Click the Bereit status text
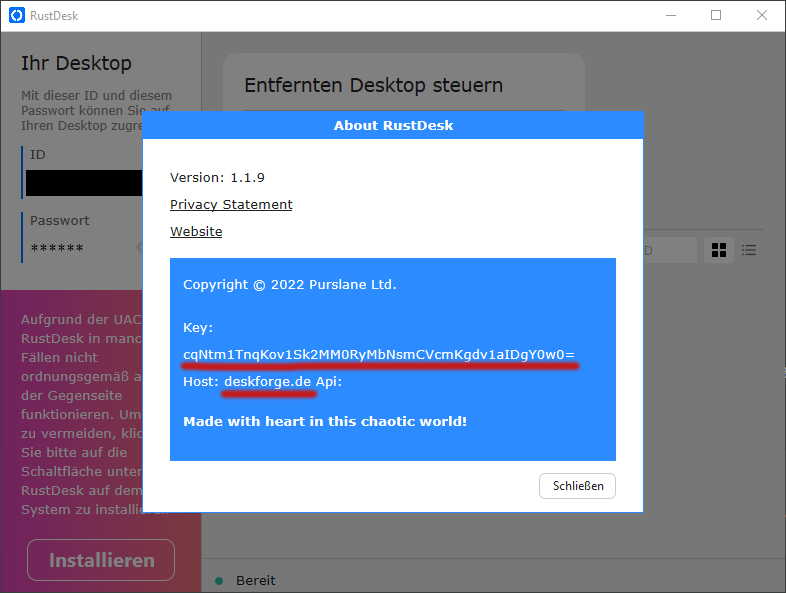Screen dimensions: 786x593 [256, 580]
